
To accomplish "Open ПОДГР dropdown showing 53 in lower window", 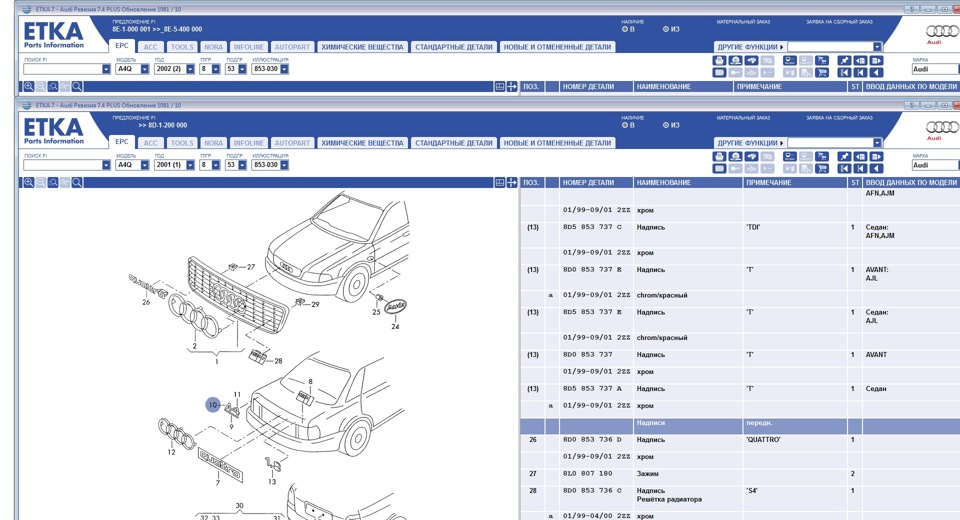I will tap(242, 165).
